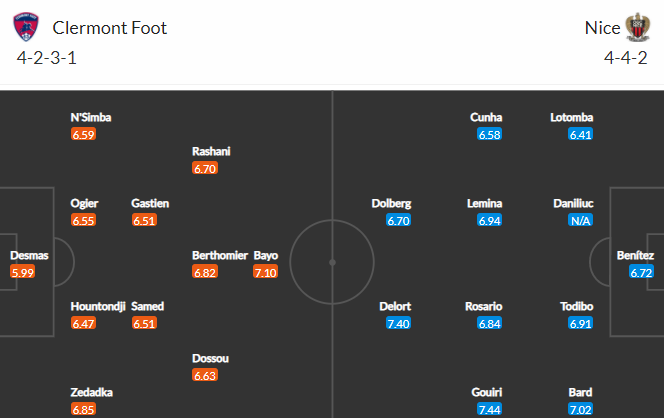Select player Todibo
Image resolution: width=664 pixels, height=418 pixels.
pos(576,306)
